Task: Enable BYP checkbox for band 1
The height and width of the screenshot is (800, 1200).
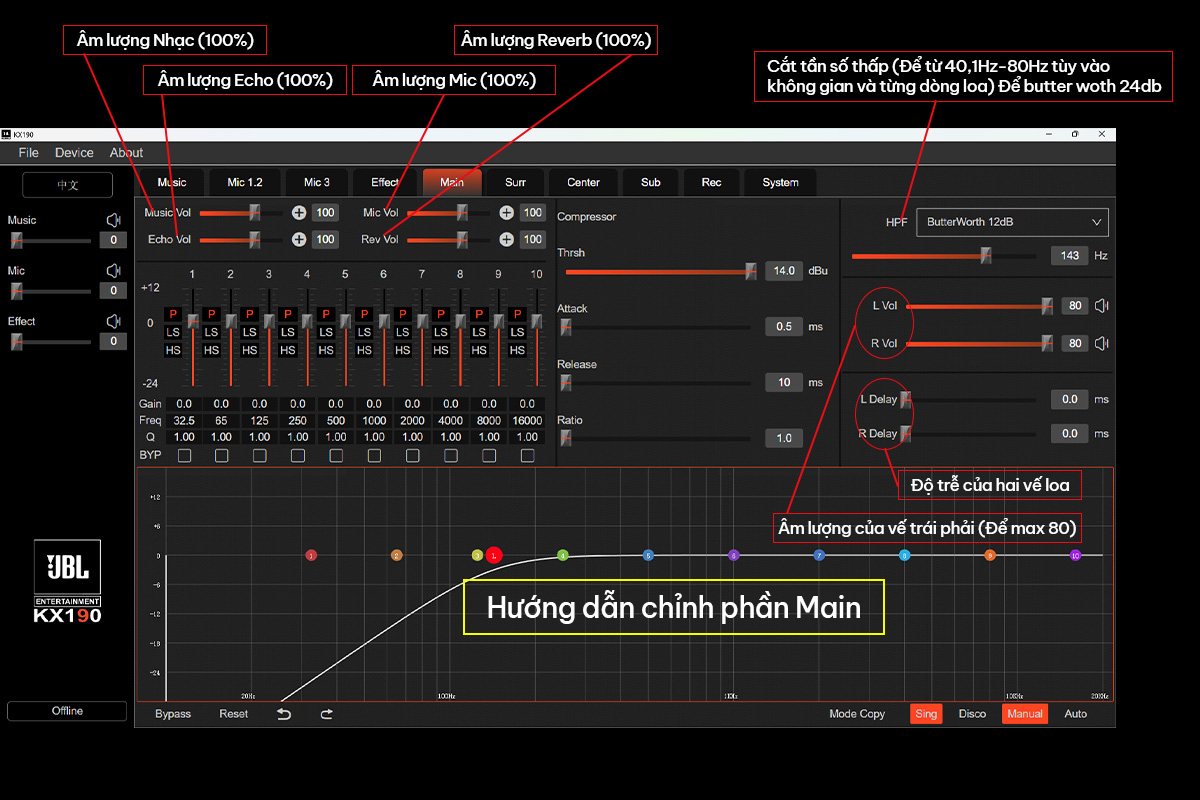Action: pos(184,456)
